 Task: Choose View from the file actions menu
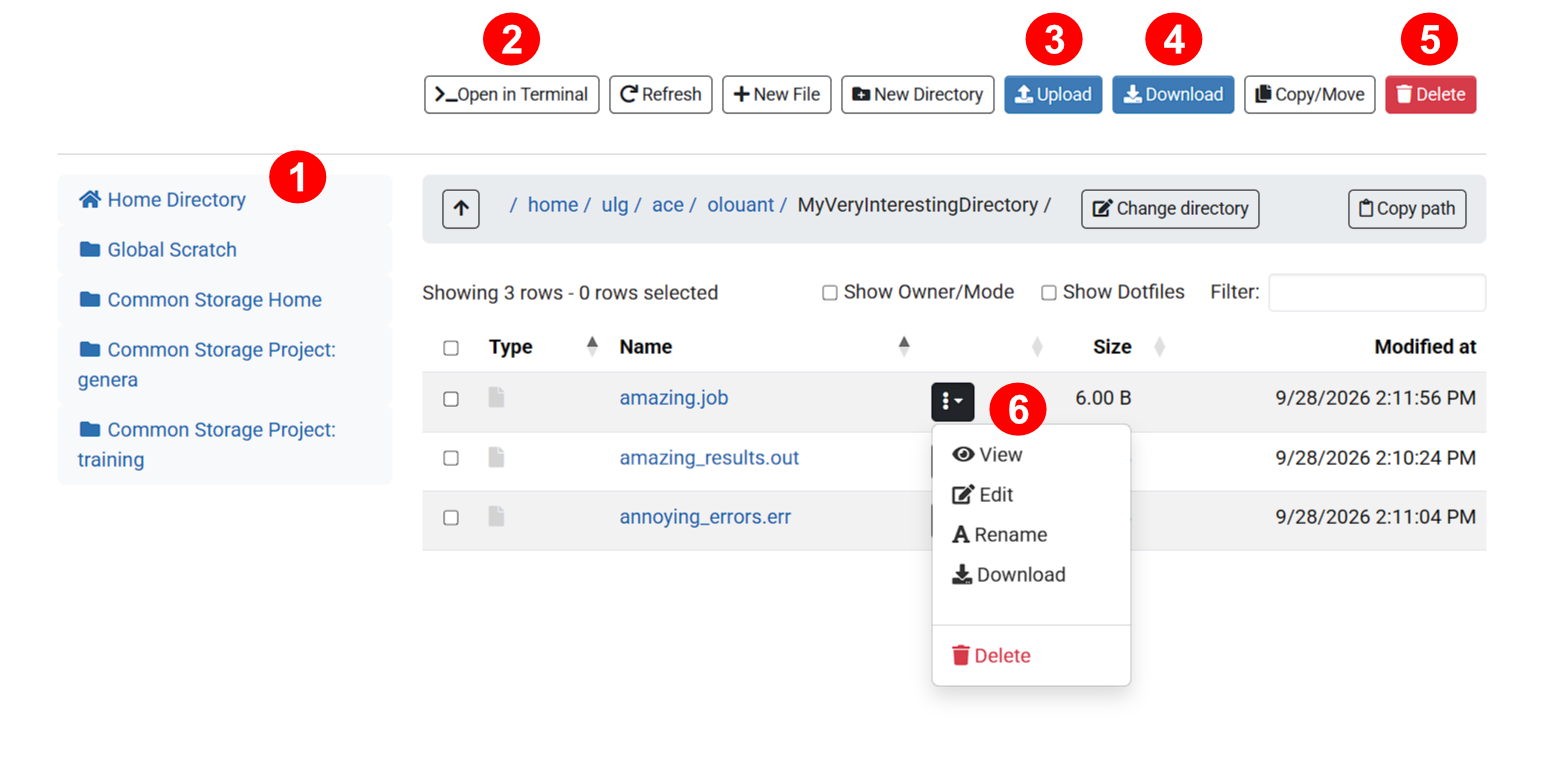[x=1031, y=455]
